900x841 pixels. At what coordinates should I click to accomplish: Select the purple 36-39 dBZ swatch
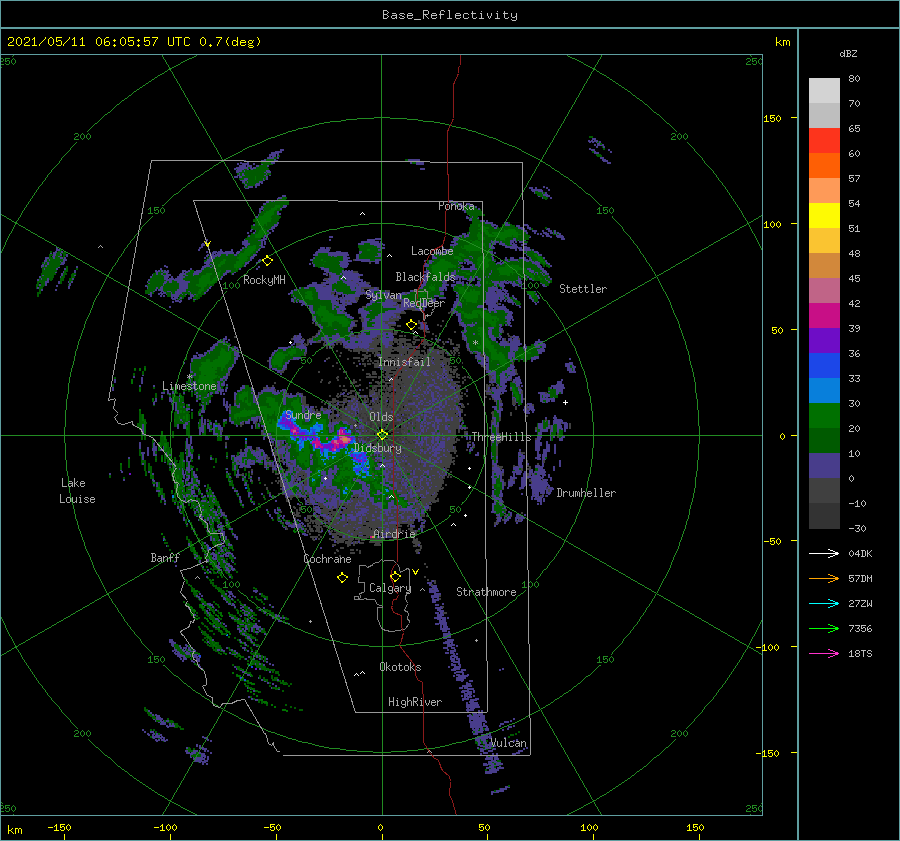(824, 341)
